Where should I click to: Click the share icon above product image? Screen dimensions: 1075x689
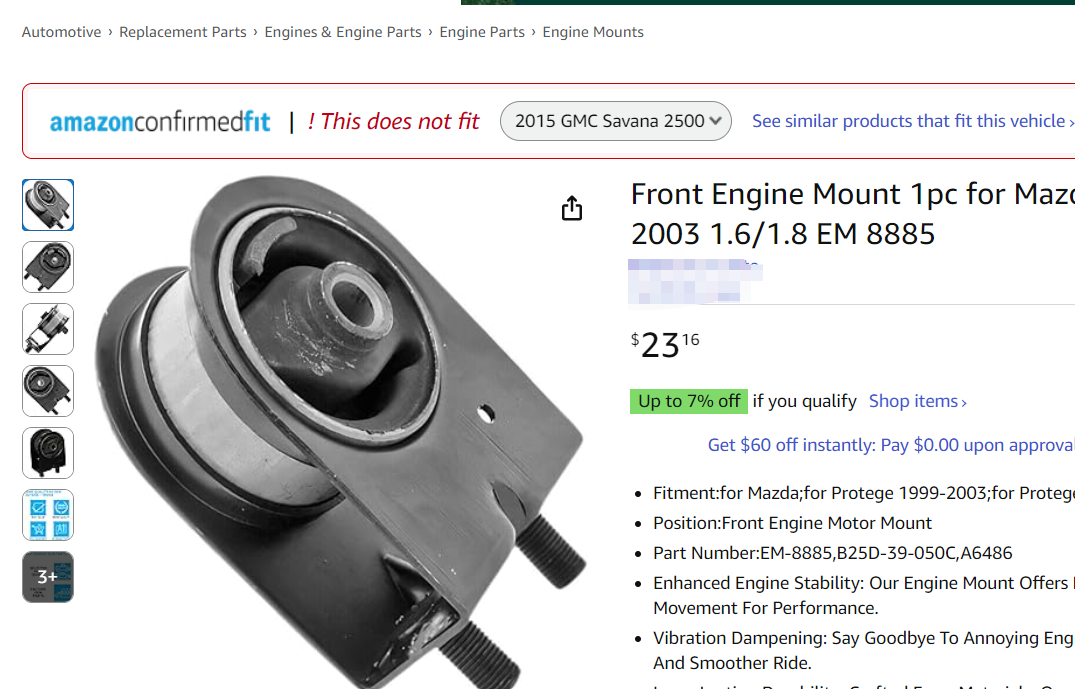coord(571,208)
